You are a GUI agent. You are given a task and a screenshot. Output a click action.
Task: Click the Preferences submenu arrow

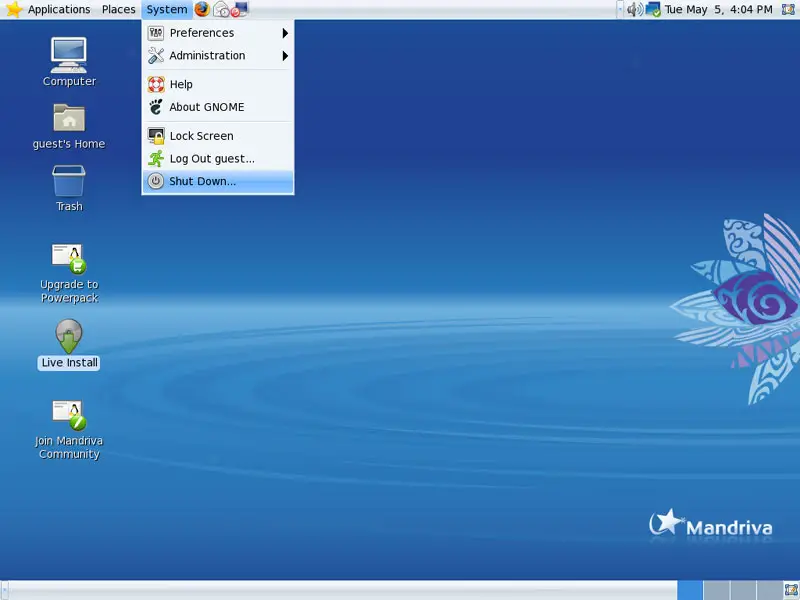click(x=285, y=33)
